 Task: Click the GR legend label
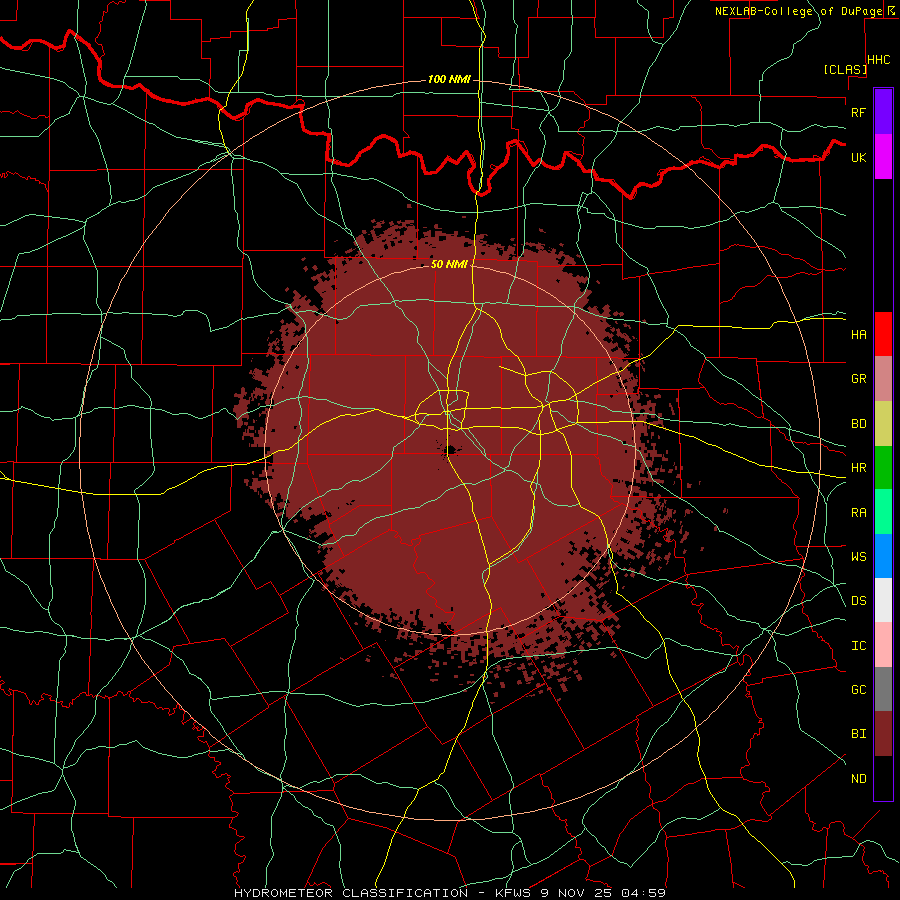click(x=859, y=379)
